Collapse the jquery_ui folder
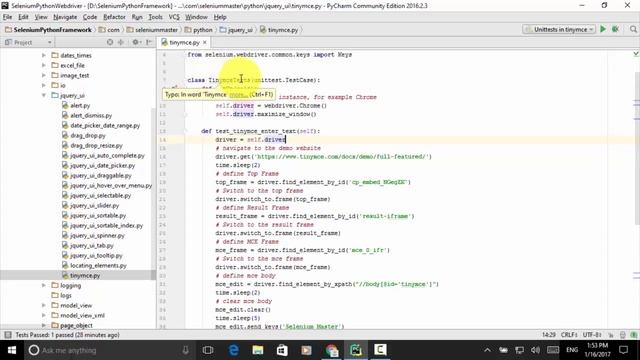Image resolution: width=640 pixels, height=360 pixels. coord(44,95)
